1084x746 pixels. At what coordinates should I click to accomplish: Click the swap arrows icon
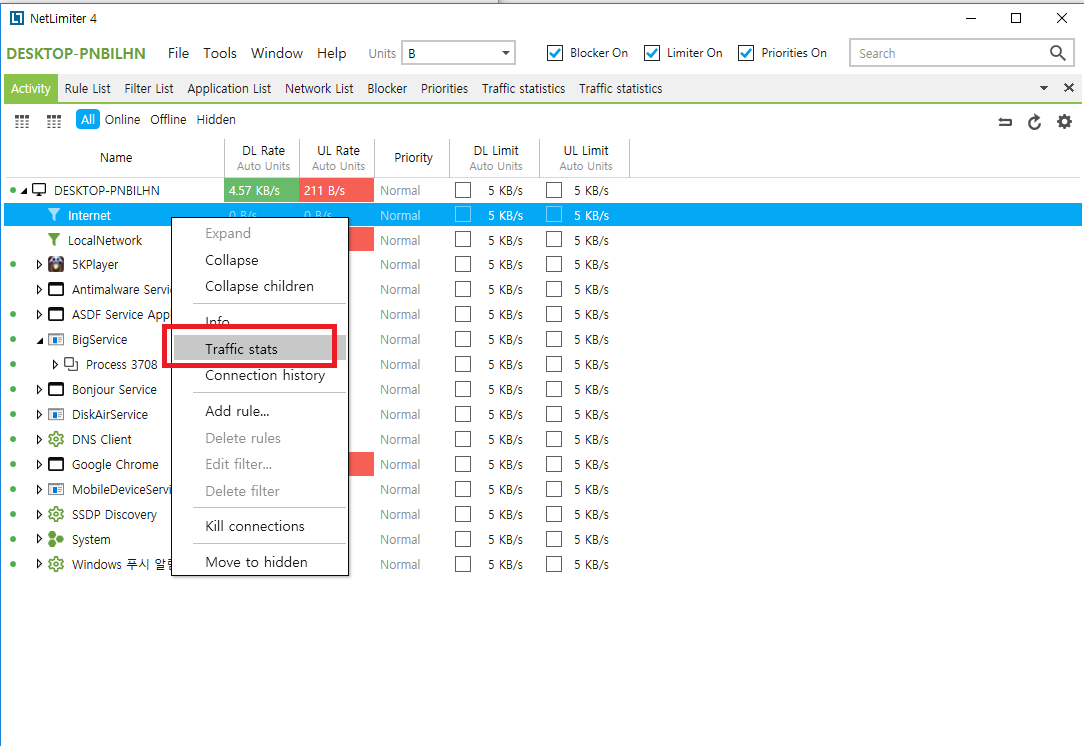click(1005, 122)
